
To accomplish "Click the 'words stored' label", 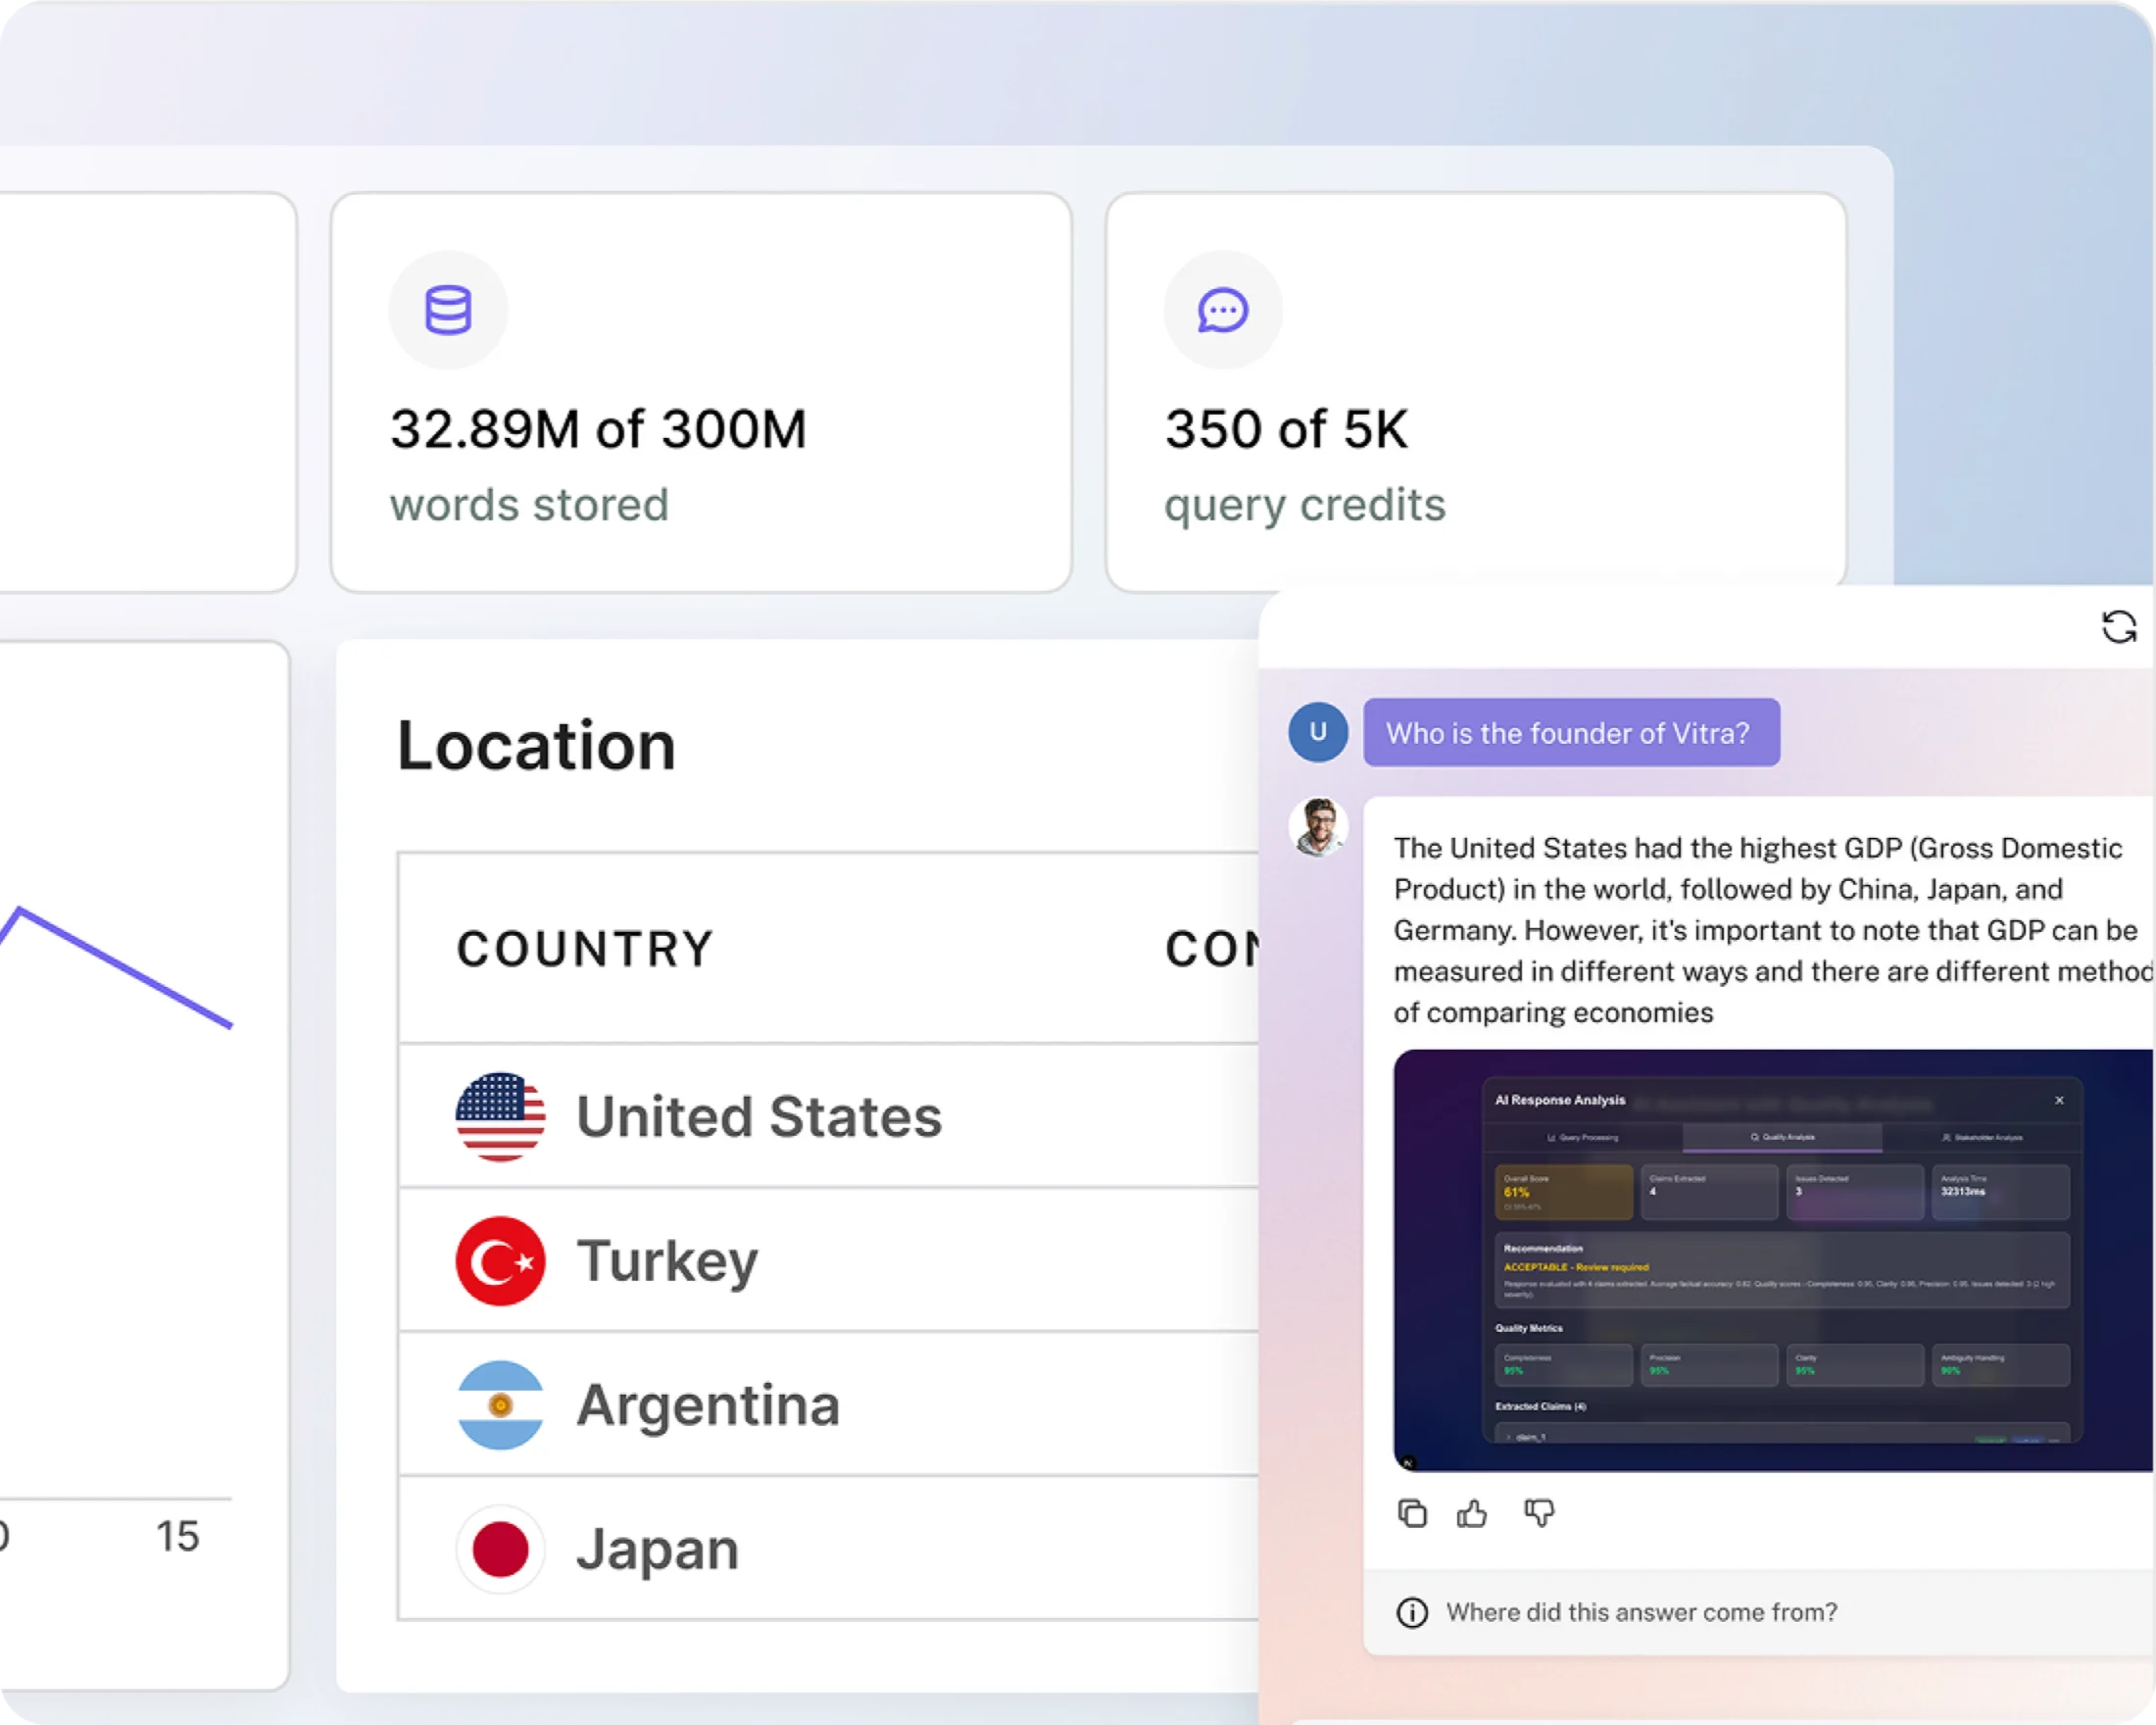I will click(x=529, y=504).
